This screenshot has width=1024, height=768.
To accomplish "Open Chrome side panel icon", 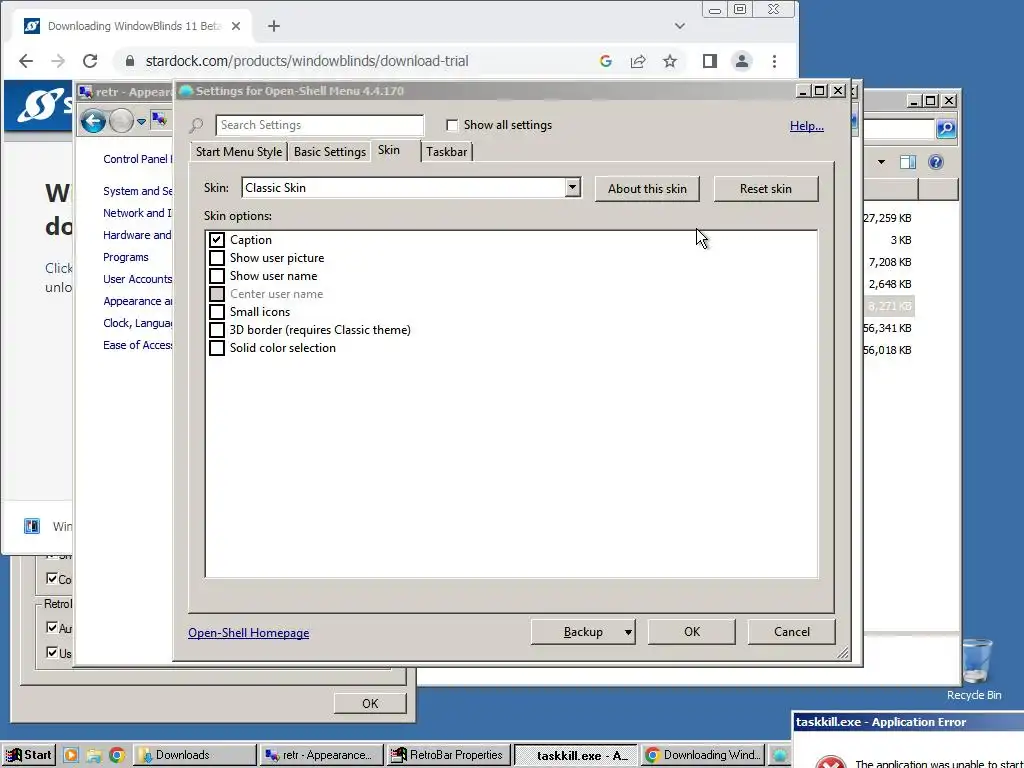I will tap(709, 61).
